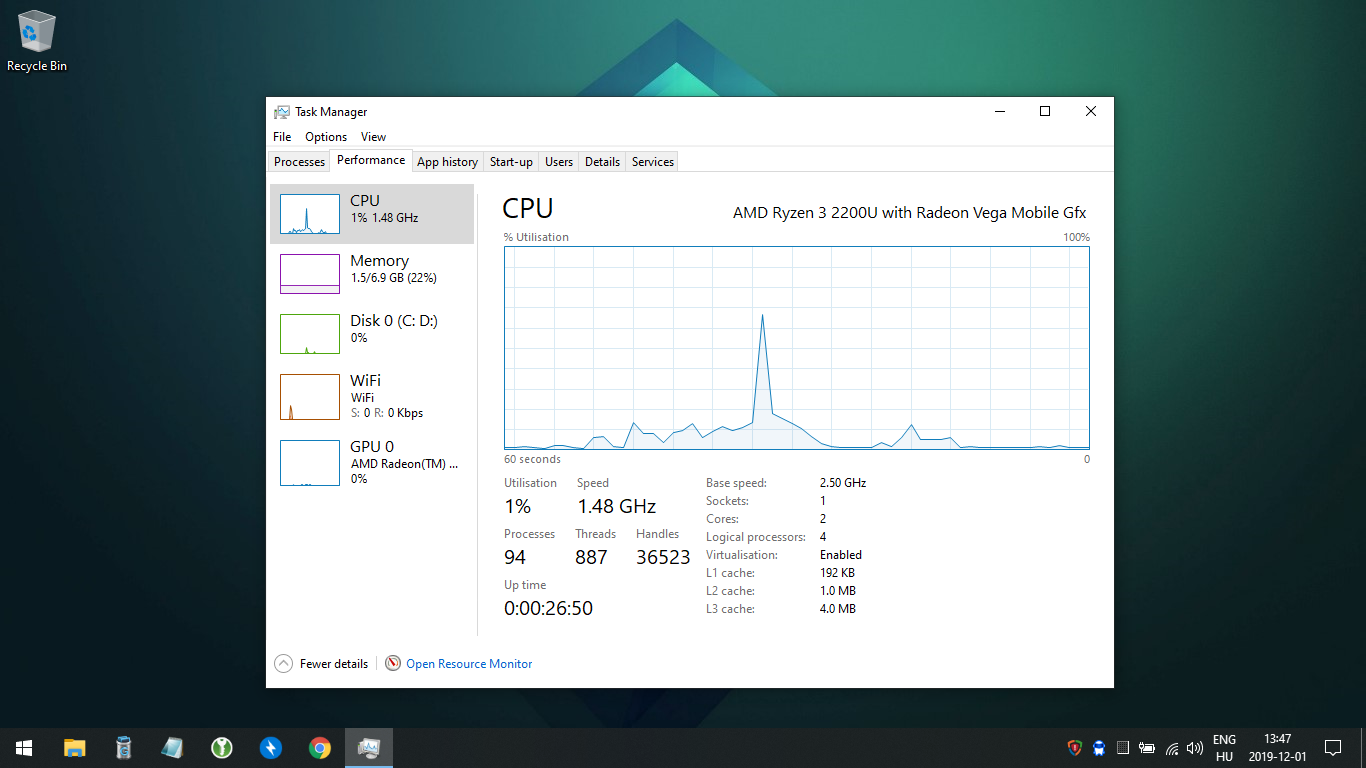This screenshot has width=1366, height=768.
Task: Open the Options menu
Action: (326, 137)
